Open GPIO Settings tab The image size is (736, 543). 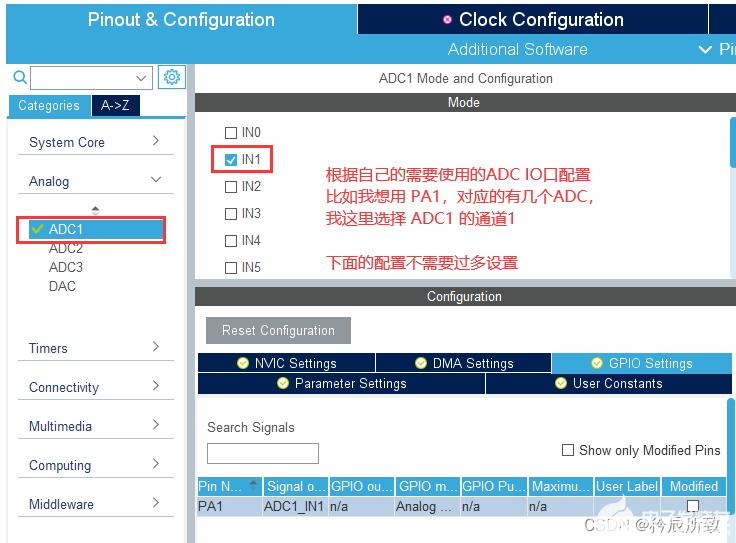642,363
